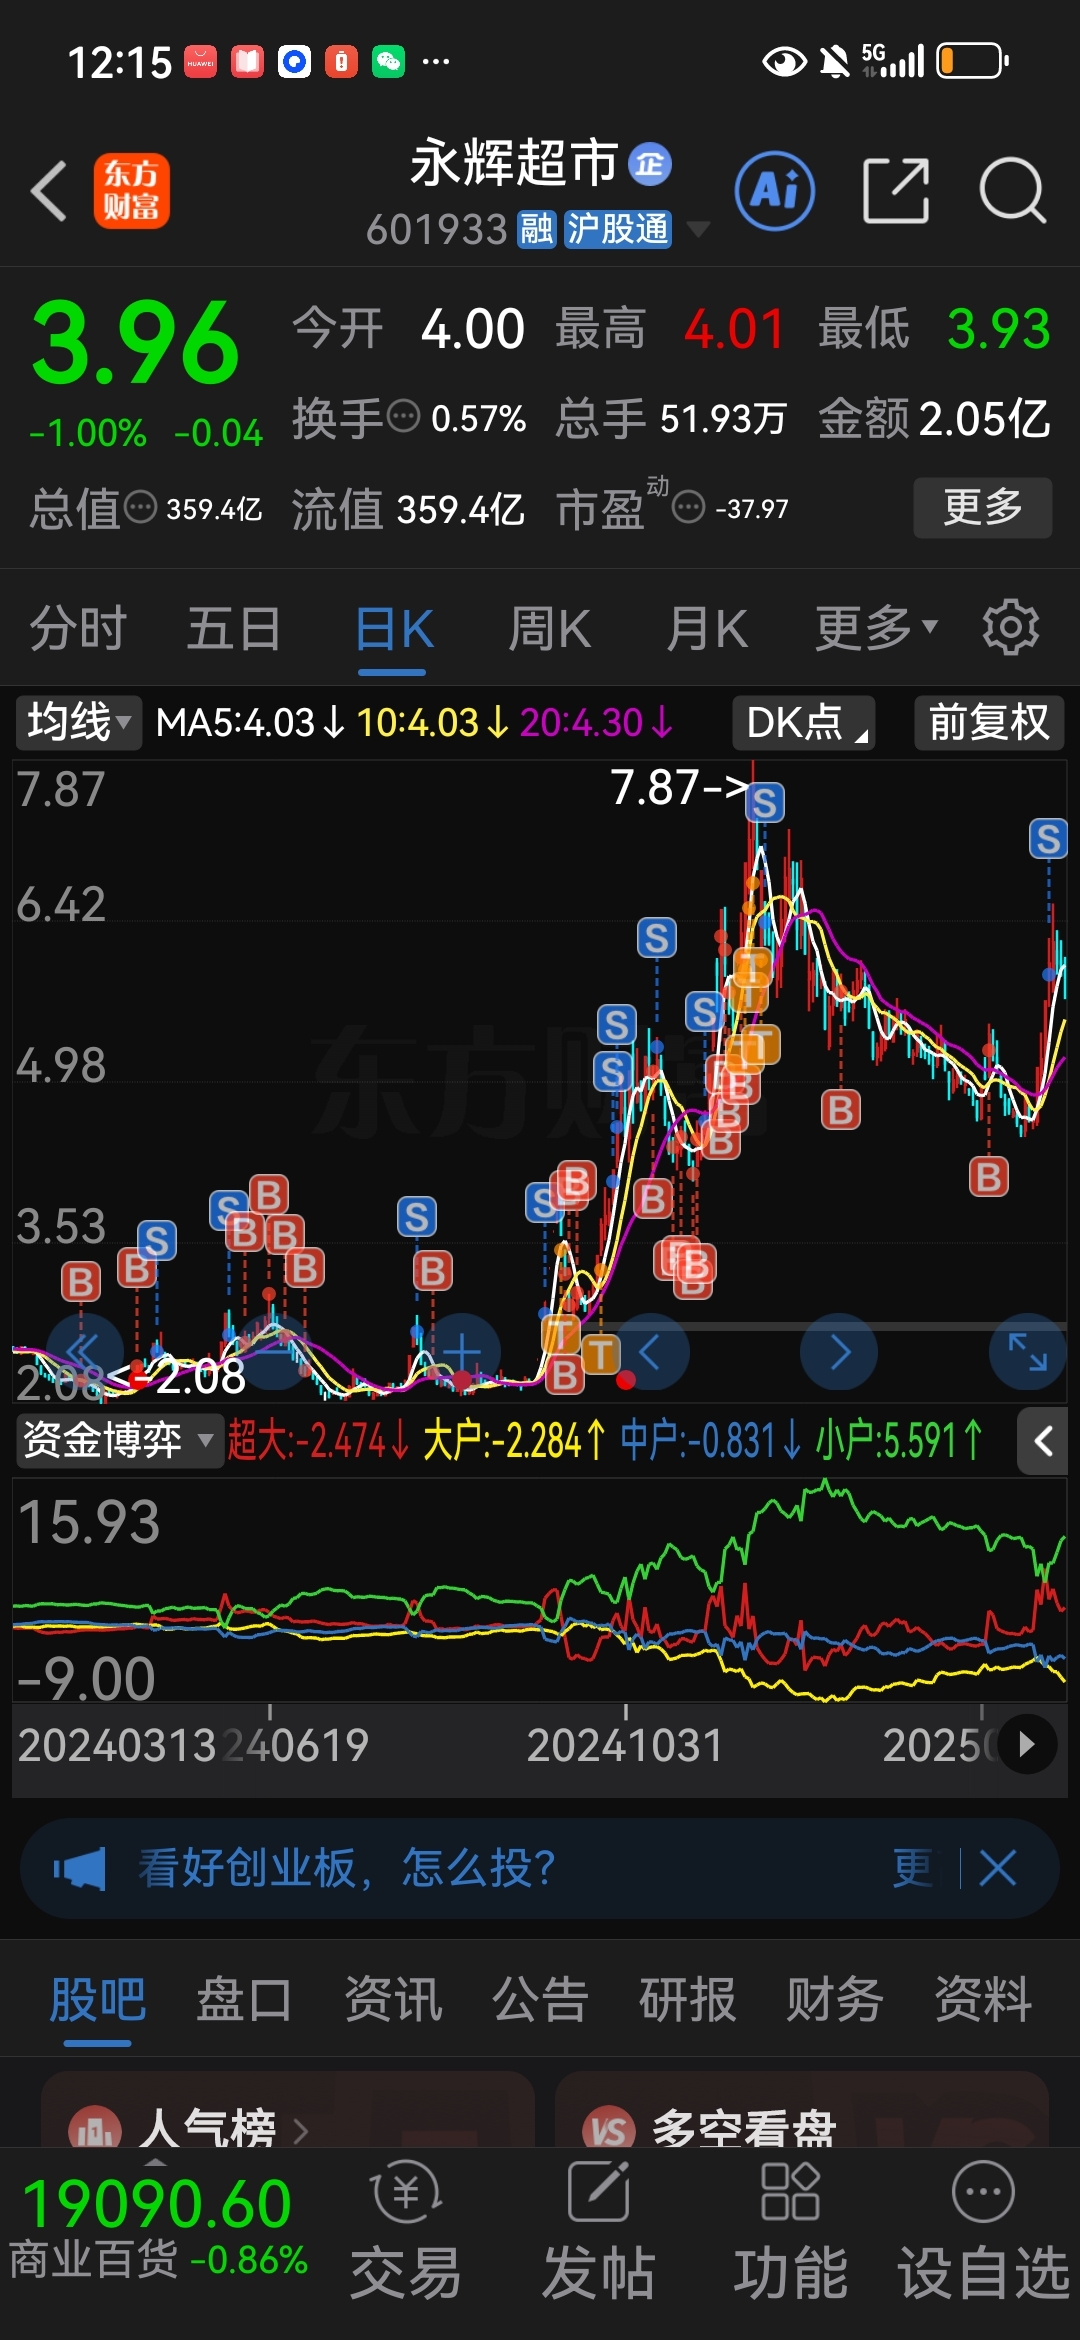Open DK点 selector dropdown
Image resolution: width=1080 pixels, height=2340 pixels.
[x=804, y=722]
